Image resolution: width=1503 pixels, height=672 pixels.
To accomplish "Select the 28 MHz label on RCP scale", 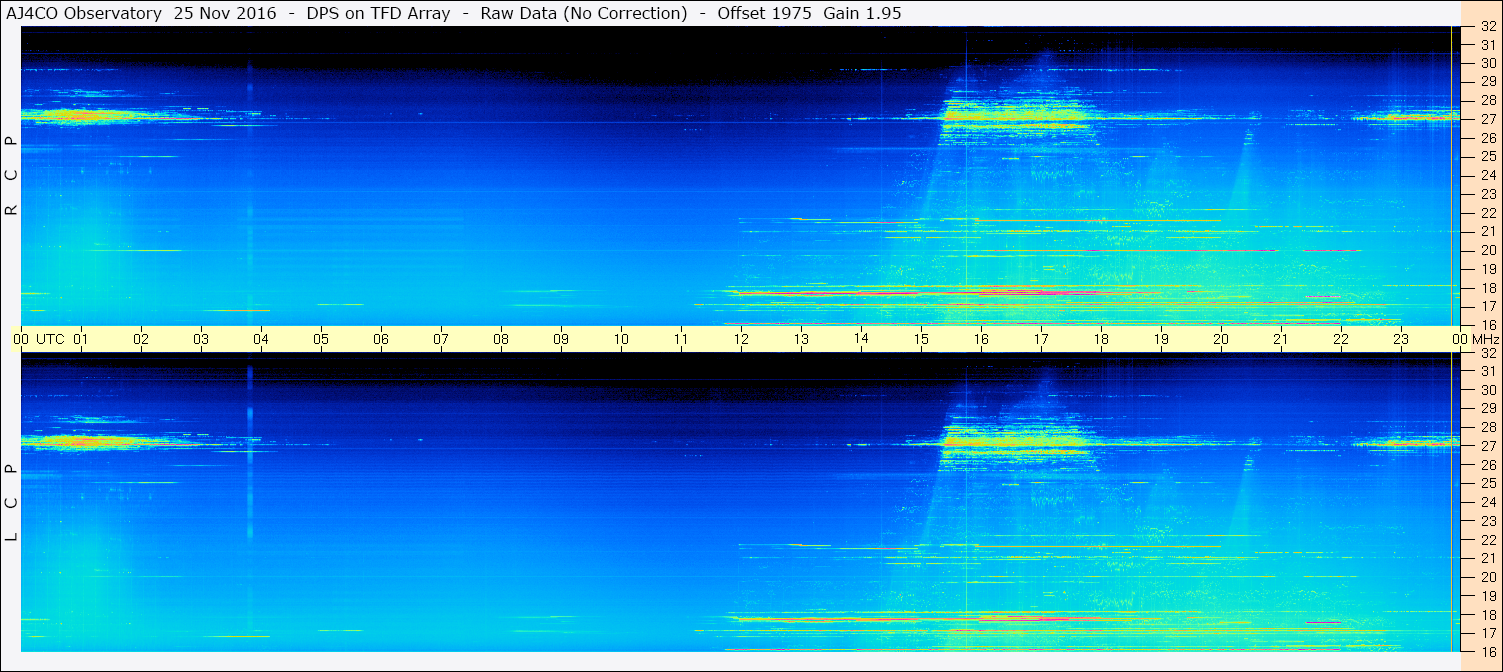I will [1487, 100].
